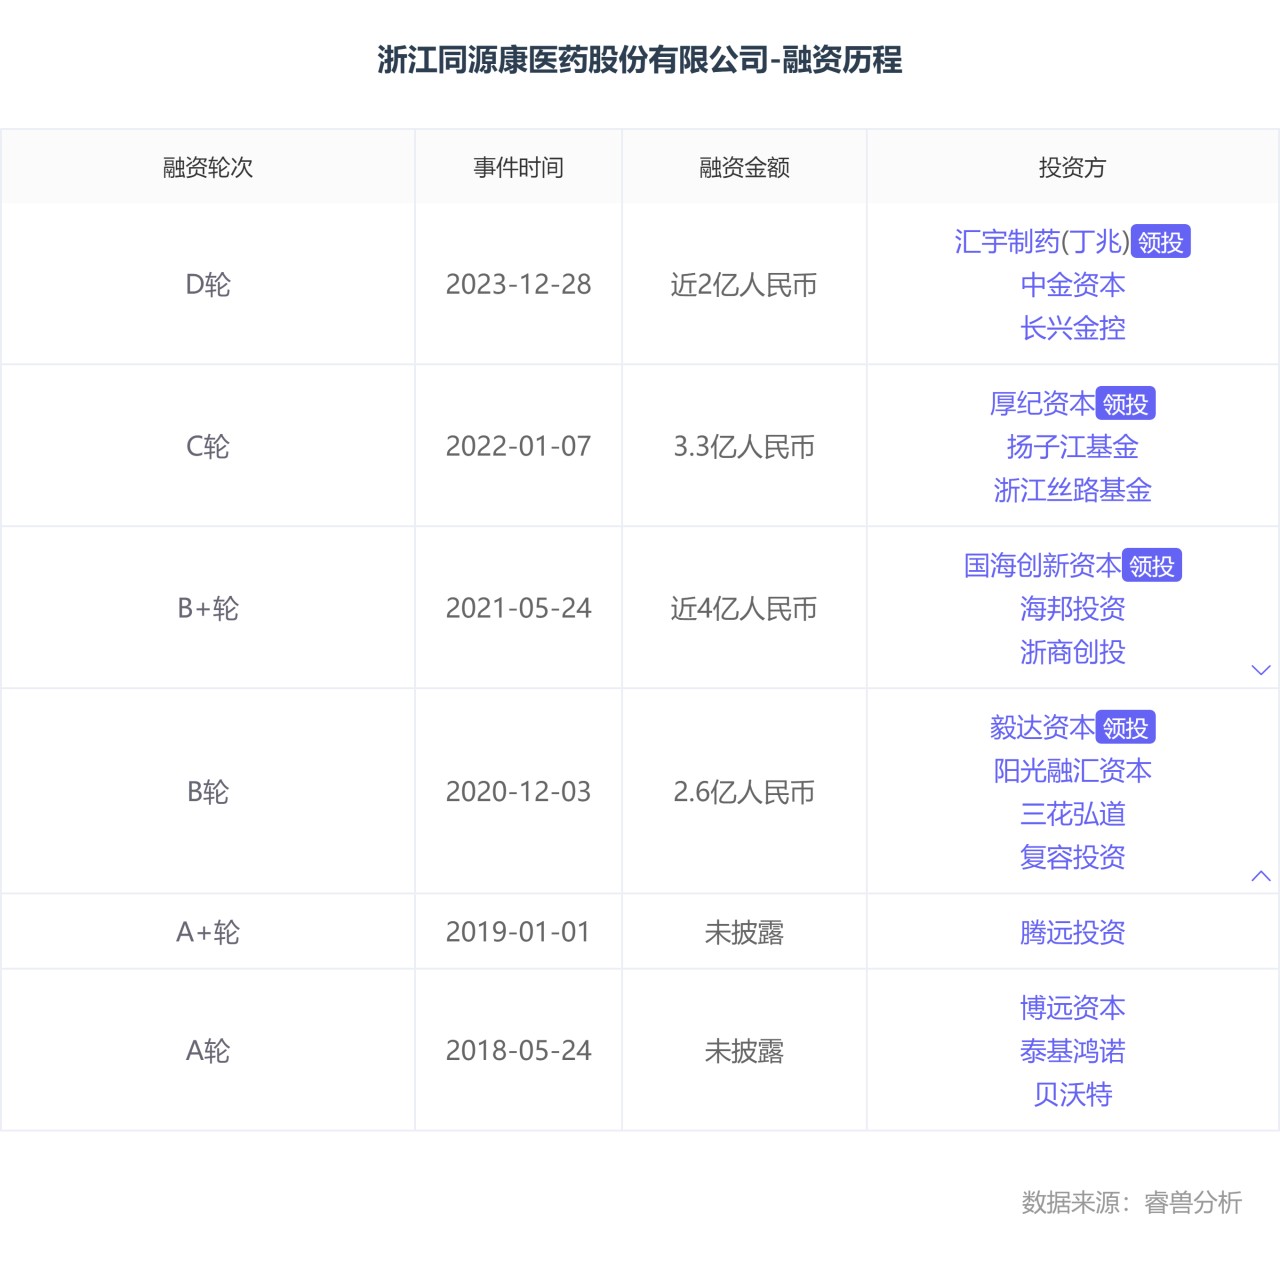Screen dimensions: 1280x1269
Task: Click the amount 2.6亿人民币
Action: (x=744, y=792)
